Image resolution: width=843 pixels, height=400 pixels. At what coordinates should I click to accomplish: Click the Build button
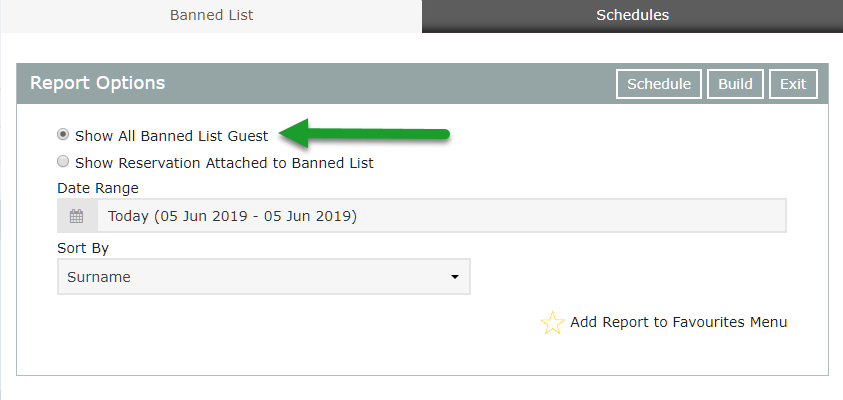pyautogui.click(x=735, y=84)
